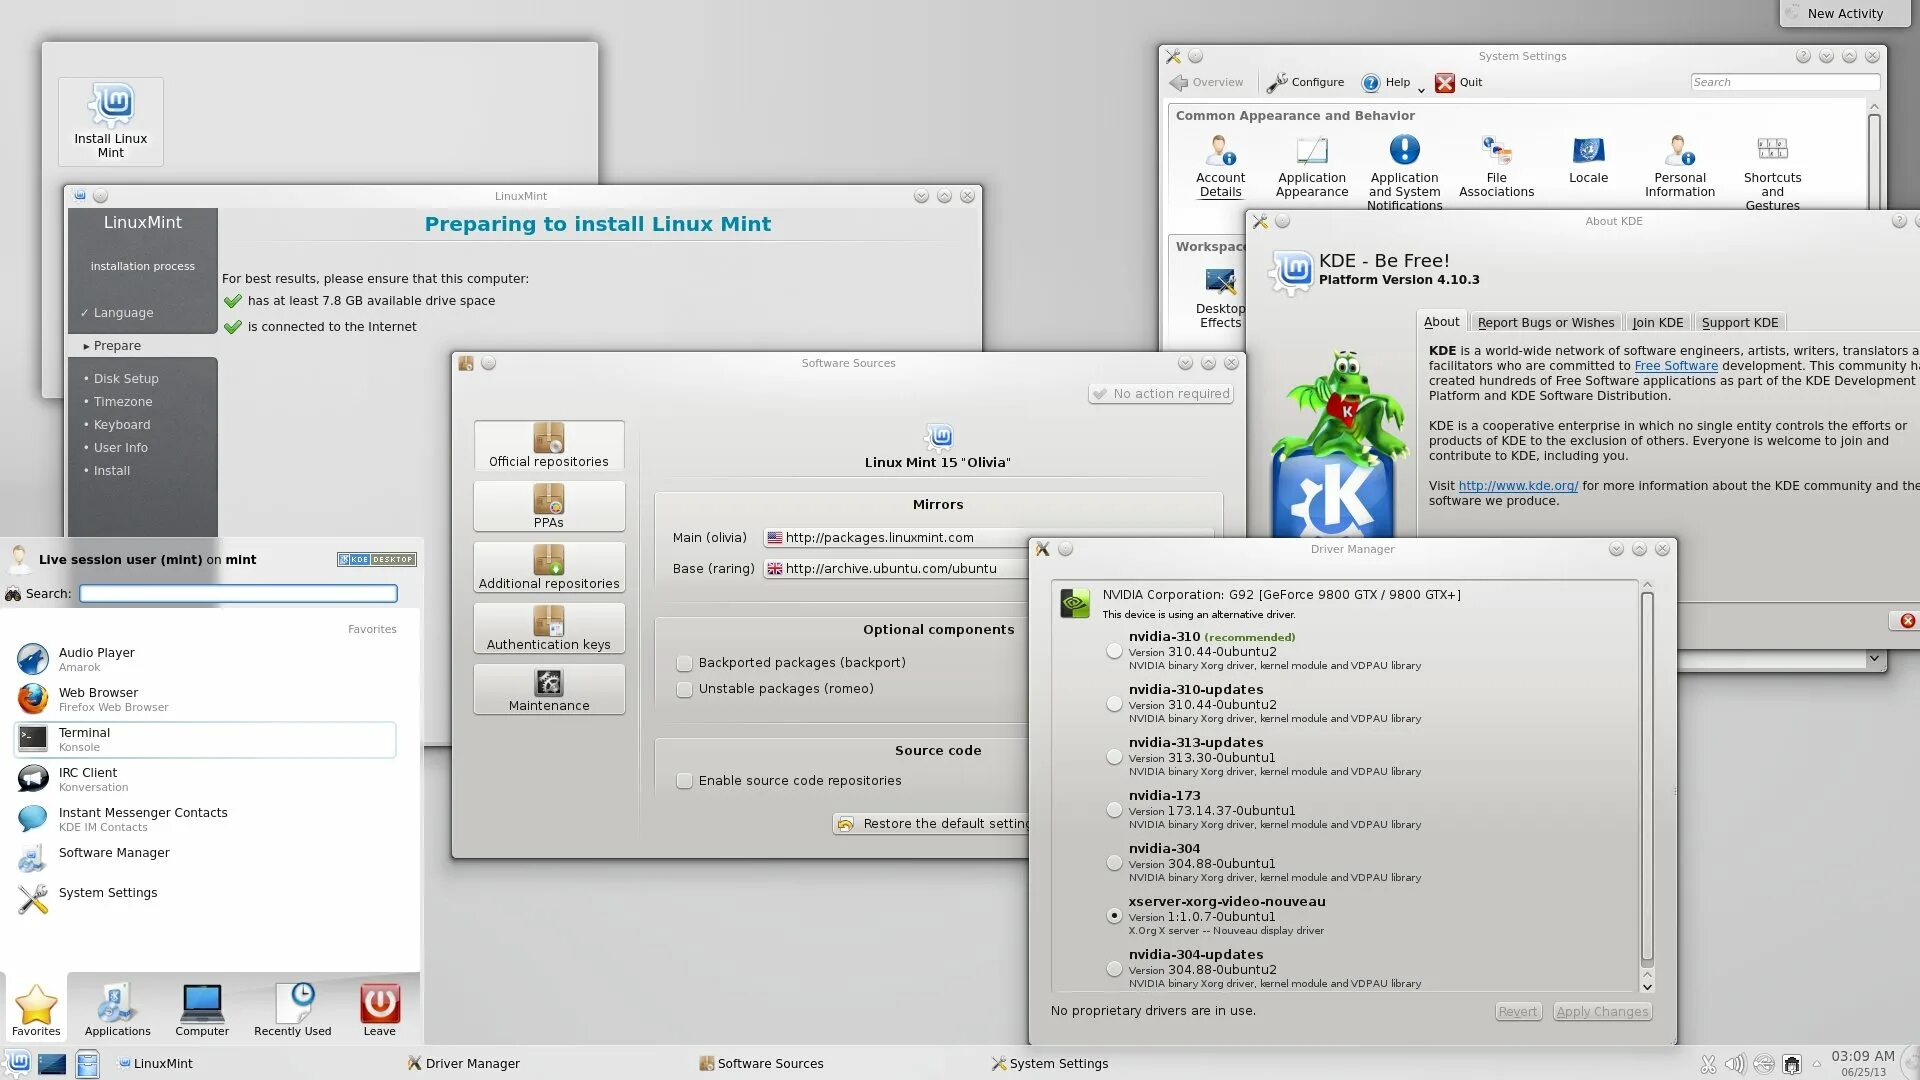Open Install Linux Mint desktop icon
The height and width of the screenshot is (1080, 1920).
111,121
